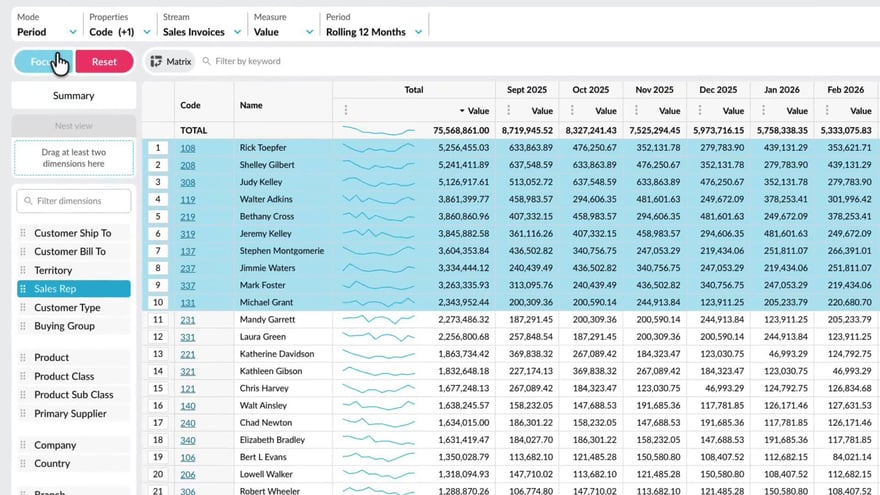Click the sparkline for Mandy Garrett
This screenshot has height=495, width=880.
pos(378,319)
